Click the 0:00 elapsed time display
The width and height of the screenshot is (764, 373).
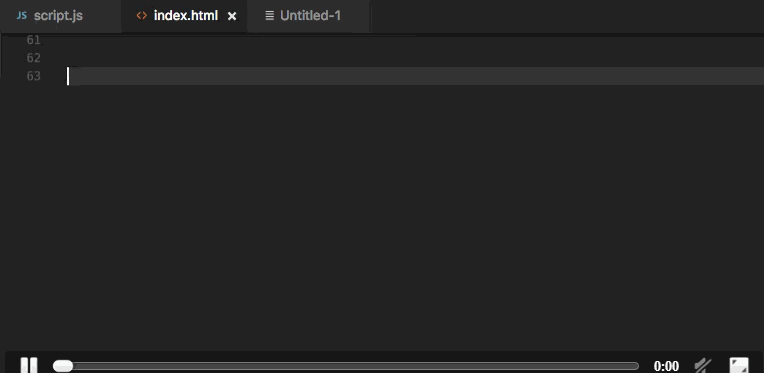pyautogui.click(x=666, y=366)
